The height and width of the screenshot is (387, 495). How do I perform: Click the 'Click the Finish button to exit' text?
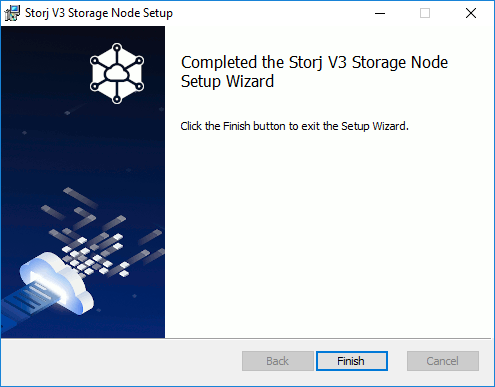tap(250, 126)
